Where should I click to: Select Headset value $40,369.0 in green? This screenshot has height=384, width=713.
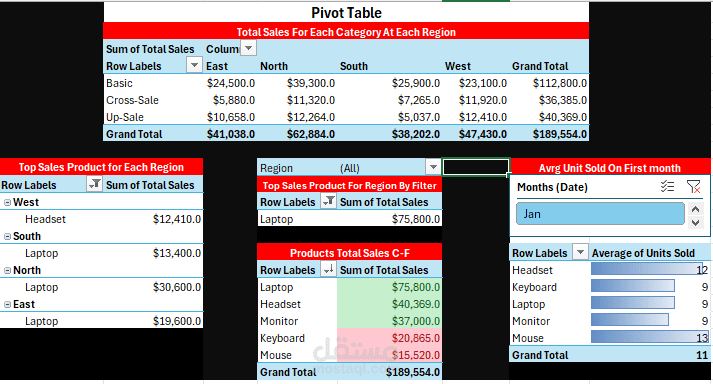click(x=416, y=304)
